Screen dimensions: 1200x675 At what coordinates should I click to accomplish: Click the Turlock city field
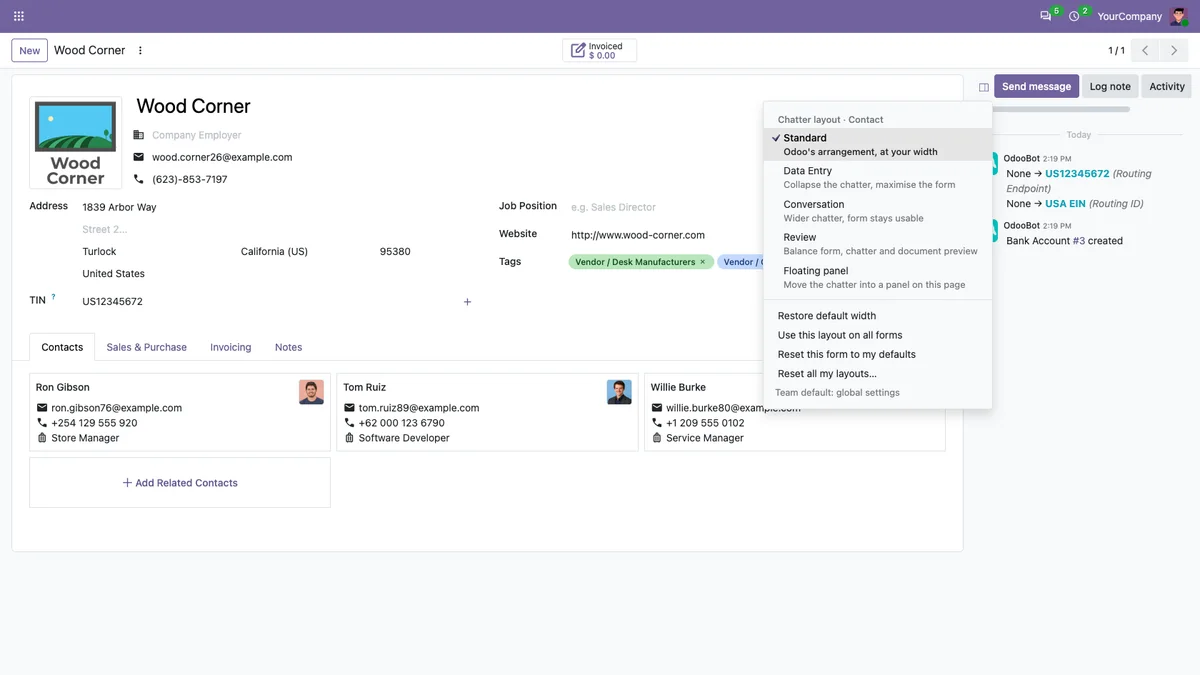[157, 252]
